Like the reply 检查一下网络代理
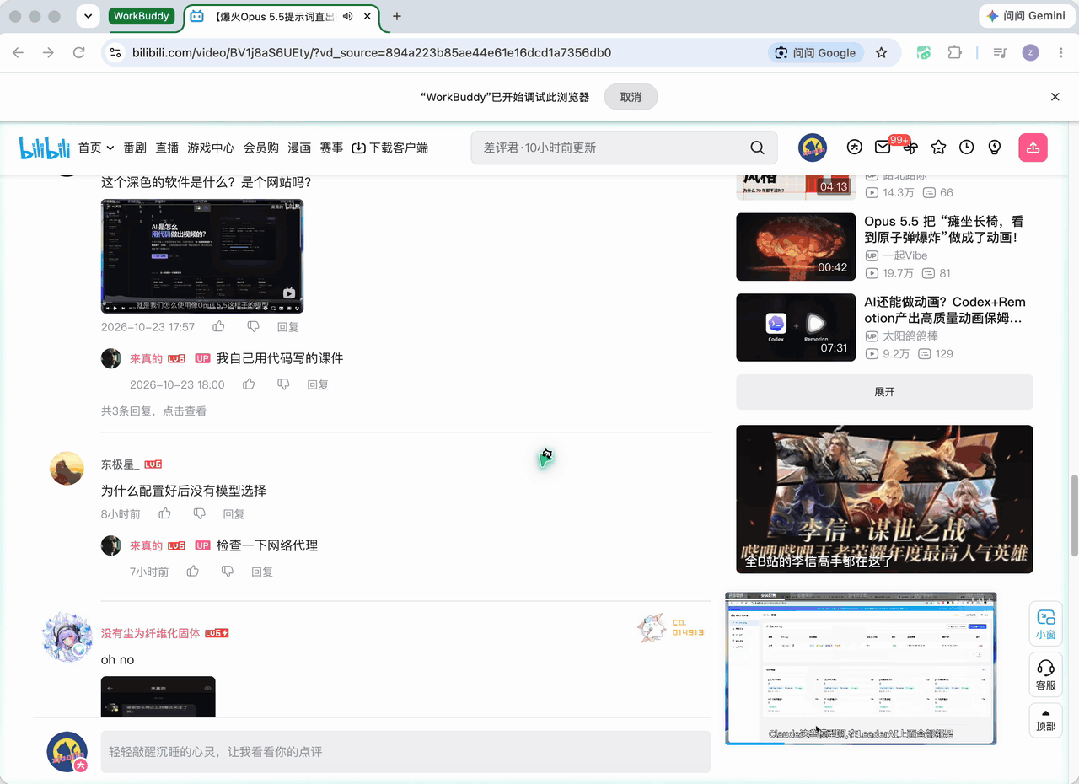The width and height of the screenshot is (1079, 784). pyautogui.click(x=193, y=571)
